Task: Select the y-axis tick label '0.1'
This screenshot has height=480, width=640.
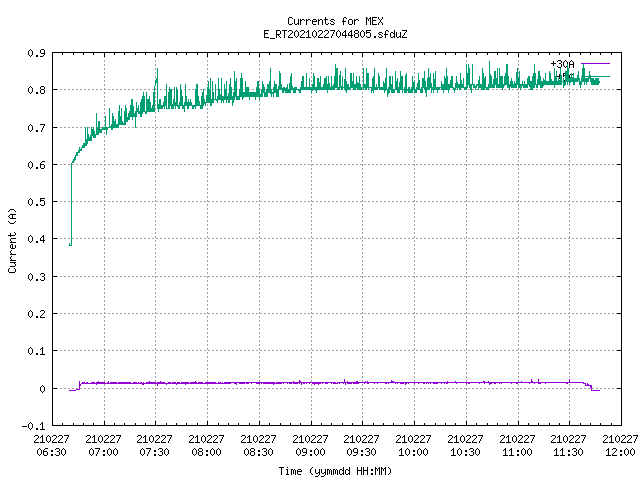Action: click(x=36, y=351)
